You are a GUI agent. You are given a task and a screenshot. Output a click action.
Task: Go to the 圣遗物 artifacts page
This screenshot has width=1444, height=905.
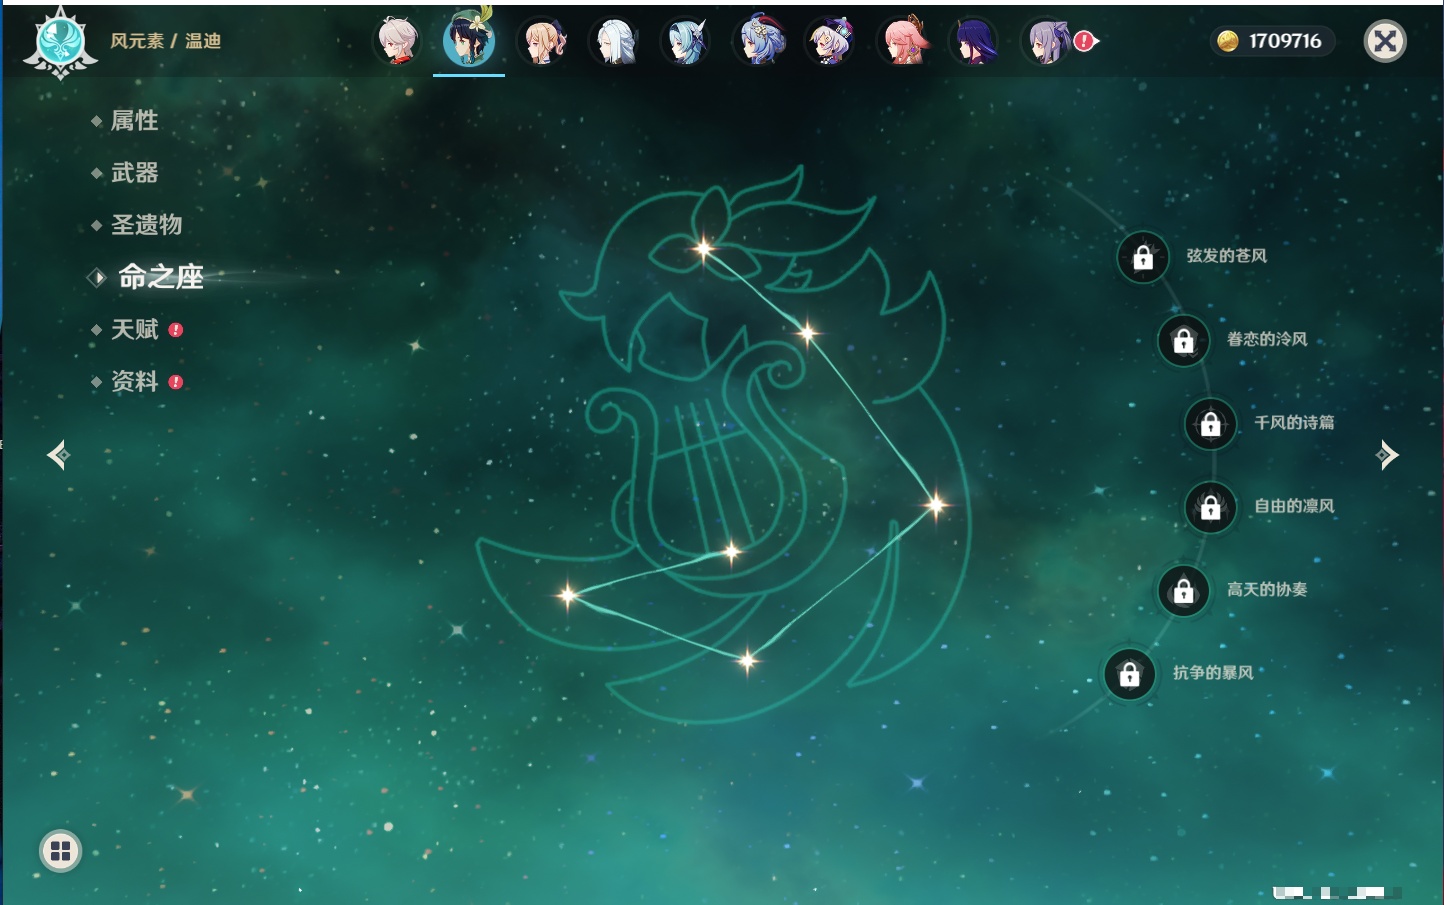(146, 225)
